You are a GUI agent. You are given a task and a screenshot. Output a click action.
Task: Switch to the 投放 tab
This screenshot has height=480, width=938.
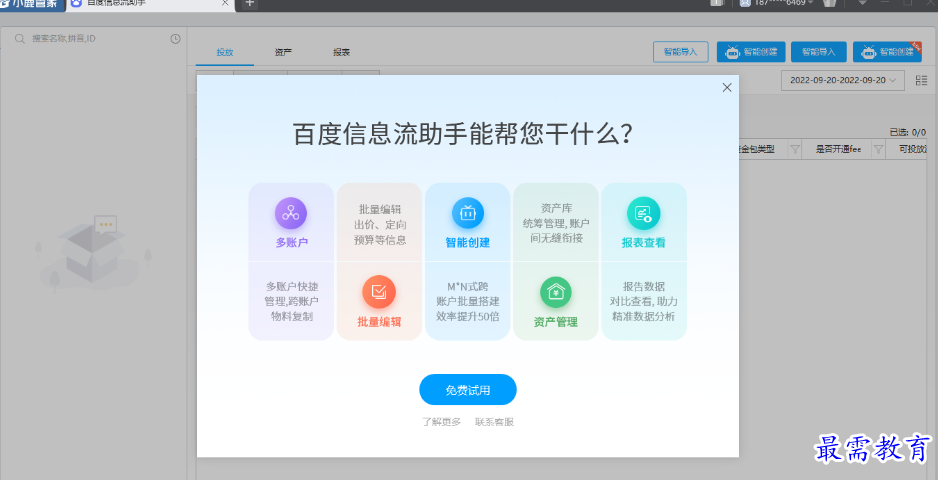(225, 52)
